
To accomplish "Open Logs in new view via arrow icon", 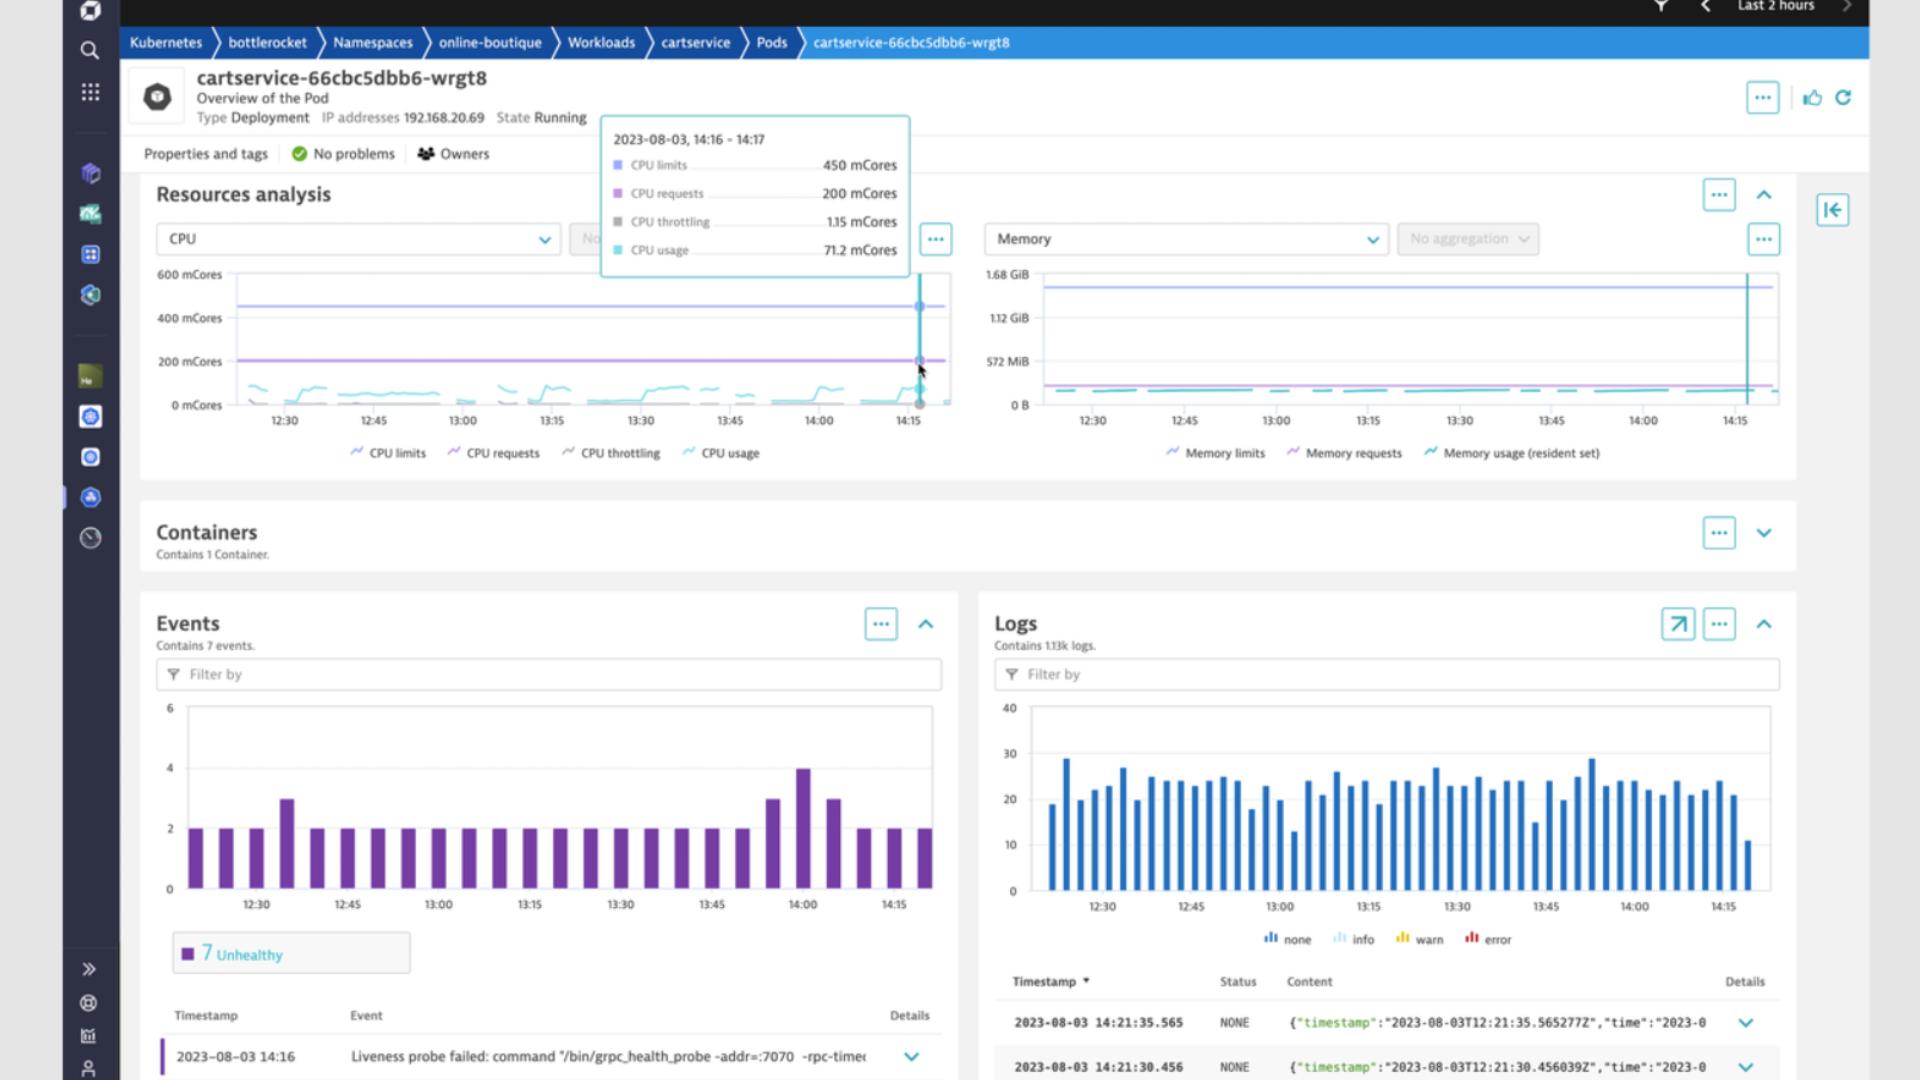I will pyautogui.click(x=1677, y=624).
